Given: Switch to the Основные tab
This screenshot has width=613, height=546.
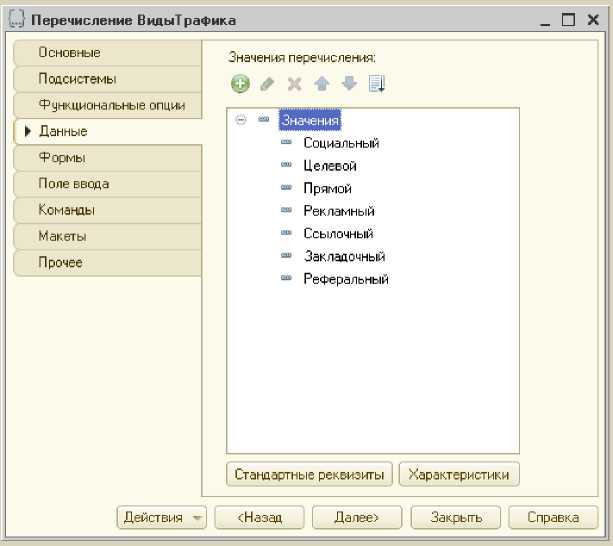Looking at the screenshot, I should [69, 52].
